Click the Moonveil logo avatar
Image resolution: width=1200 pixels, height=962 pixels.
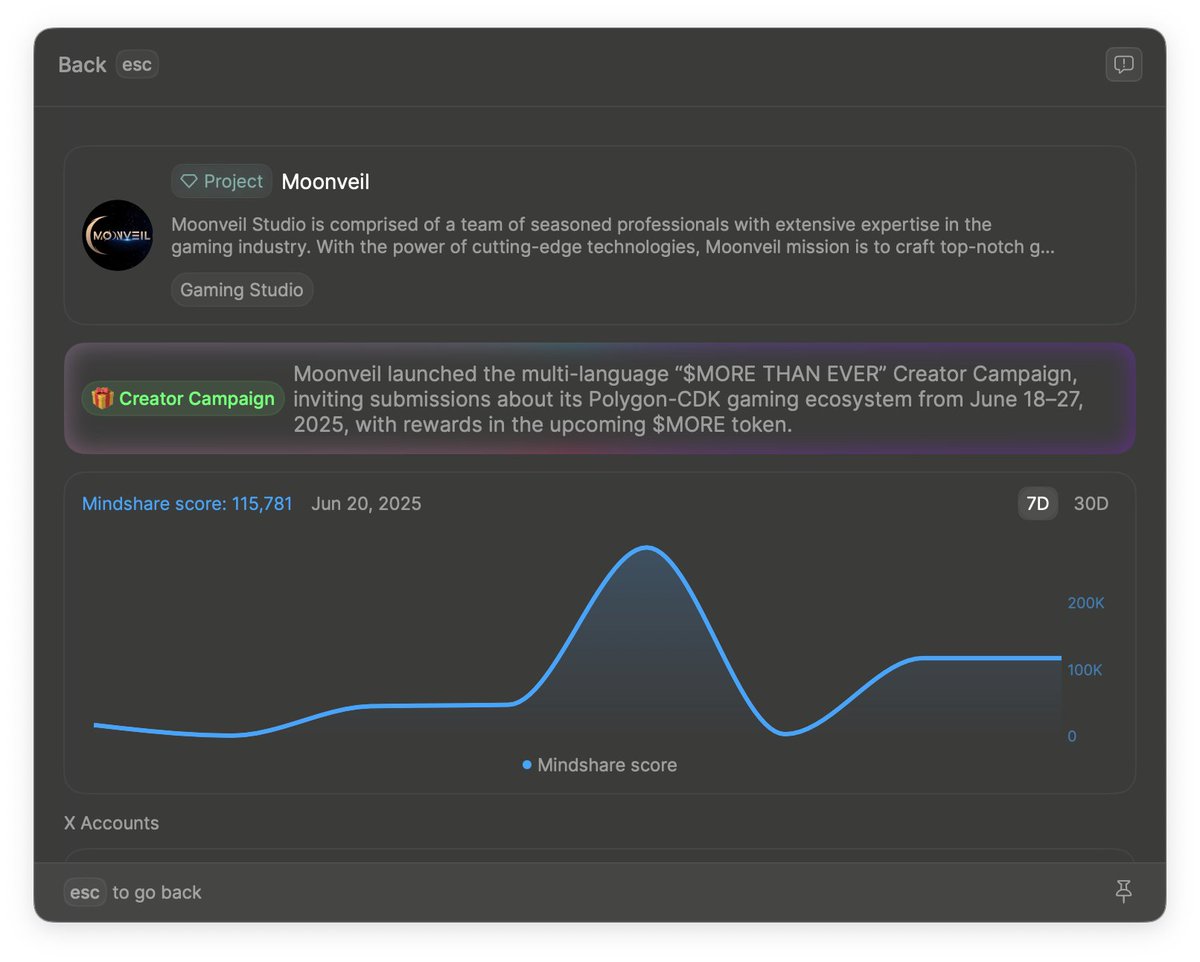tap(117, 235)
